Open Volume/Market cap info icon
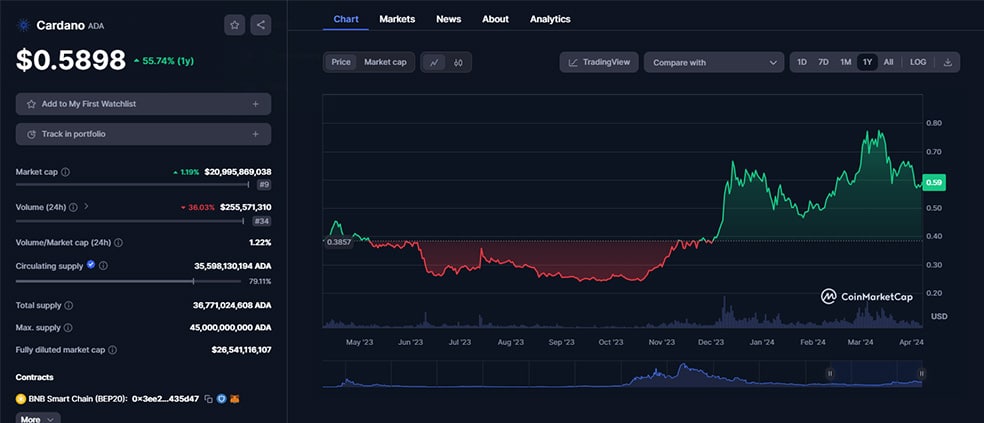The width and height of the screenshot is (984, 423). (119, 242)
